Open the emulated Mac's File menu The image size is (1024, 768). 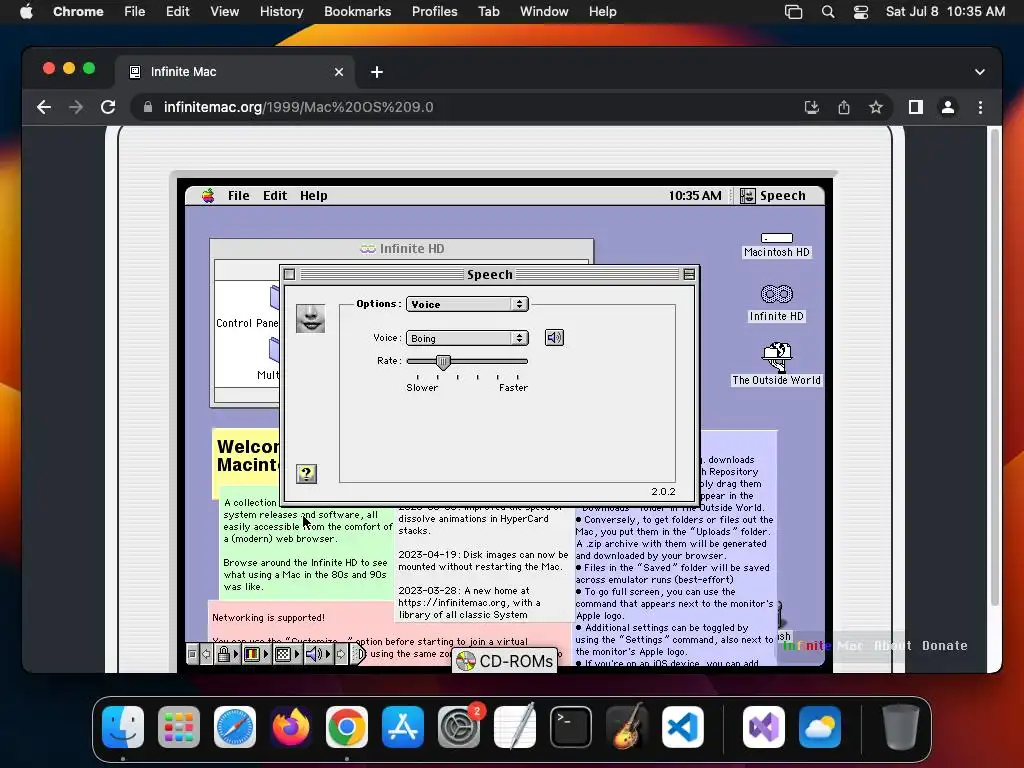[x=238, y=195]
